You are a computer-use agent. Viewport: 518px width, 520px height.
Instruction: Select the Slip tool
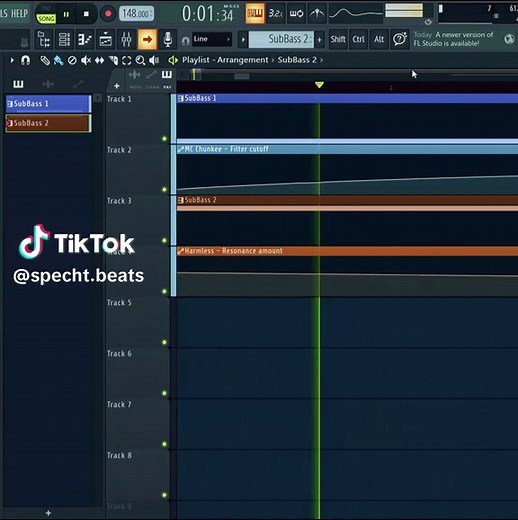99,60
